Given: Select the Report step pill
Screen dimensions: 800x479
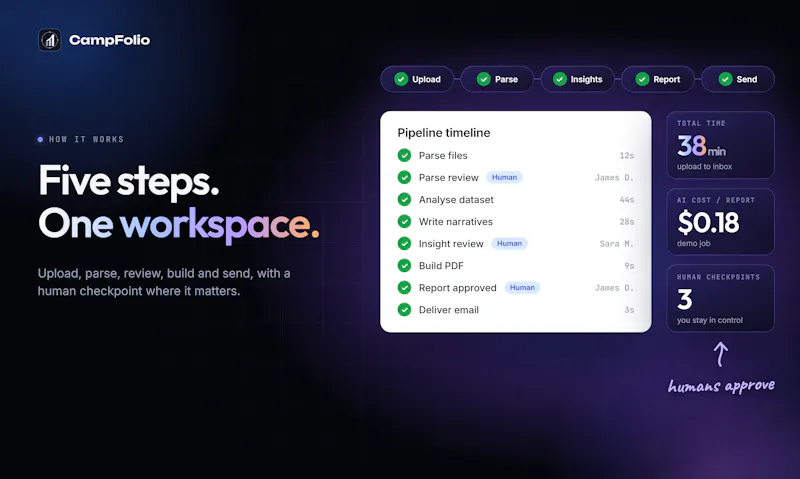Looking at the screenshot, I should [x=658, y=79].
